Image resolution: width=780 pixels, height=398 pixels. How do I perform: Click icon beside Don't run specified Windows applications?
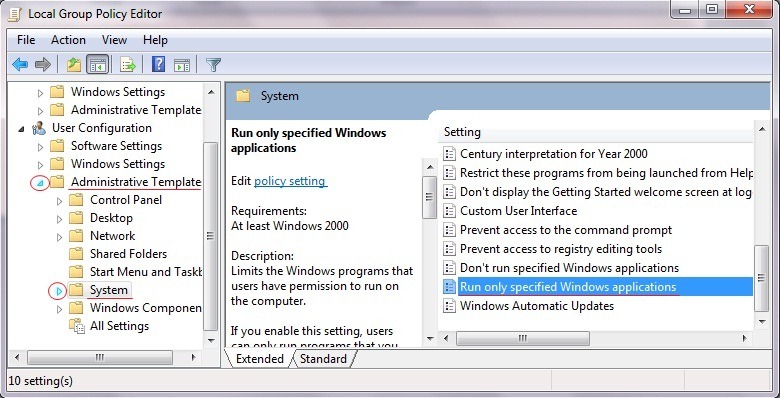coord(449,268)
